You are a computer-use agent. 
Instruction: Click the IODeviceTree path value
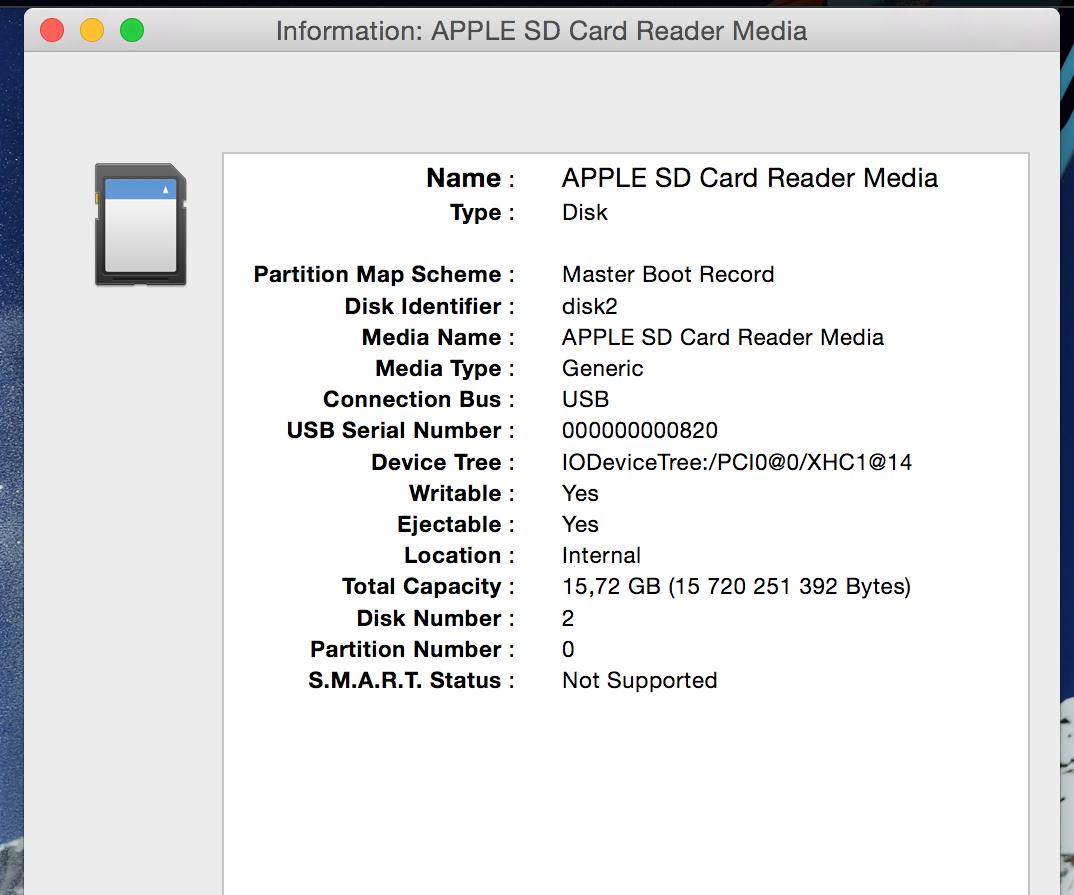tap(737, 462)
